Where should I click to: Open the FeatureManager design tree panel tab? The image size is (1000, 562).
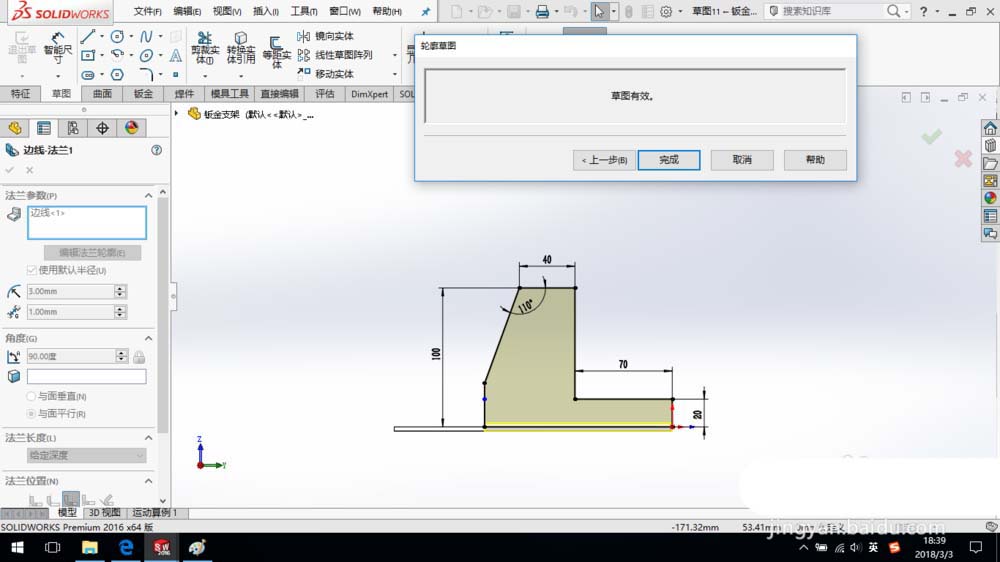(x=15, y=128)
